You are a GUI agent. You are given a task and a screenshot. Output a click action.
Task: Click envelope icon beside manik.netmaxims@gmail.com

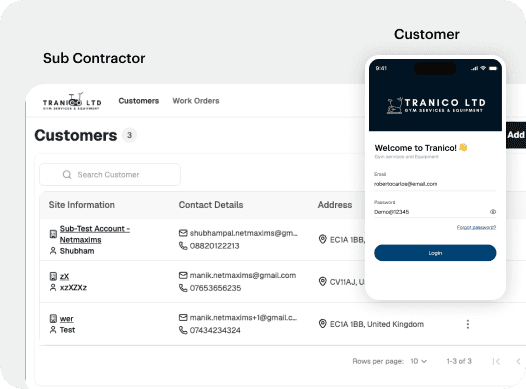[x=183, y=275]
